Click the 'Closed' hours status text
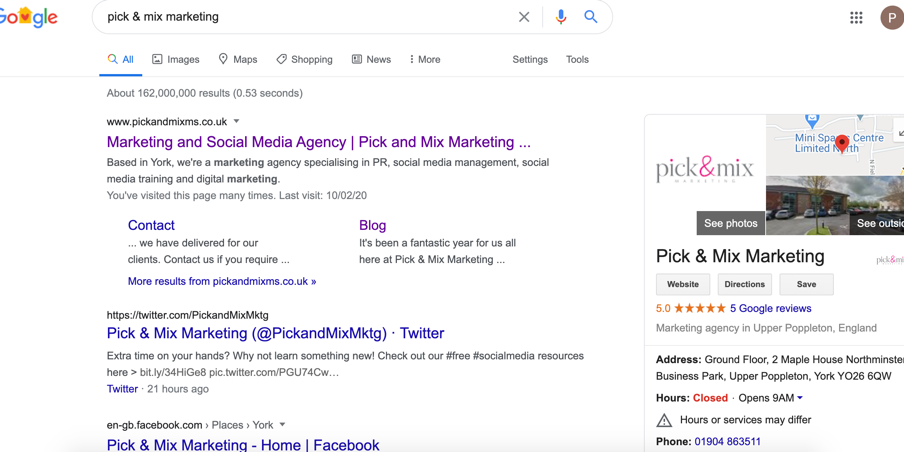The height and width of the screenshot is (452, 904). coord(710,398)
